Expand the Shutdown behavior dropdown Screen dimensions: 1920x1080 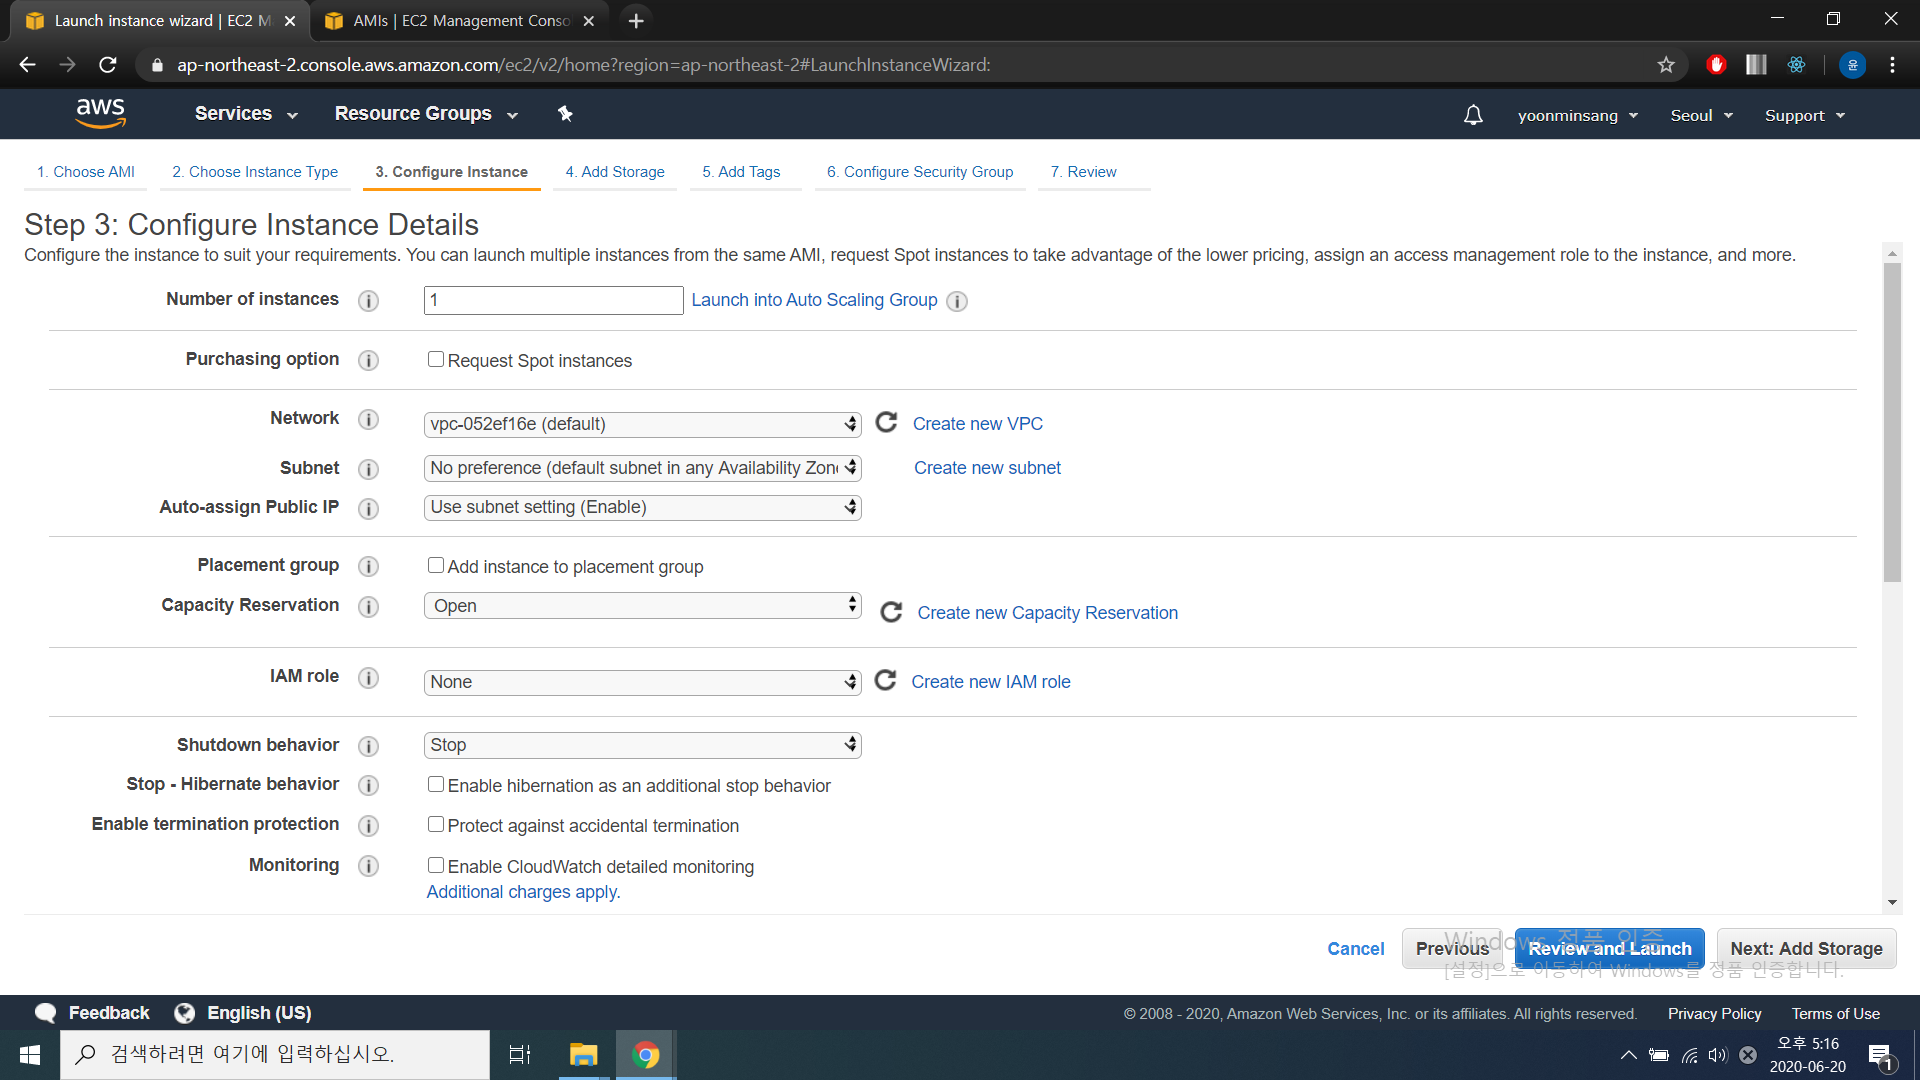(x=642, y=745)
